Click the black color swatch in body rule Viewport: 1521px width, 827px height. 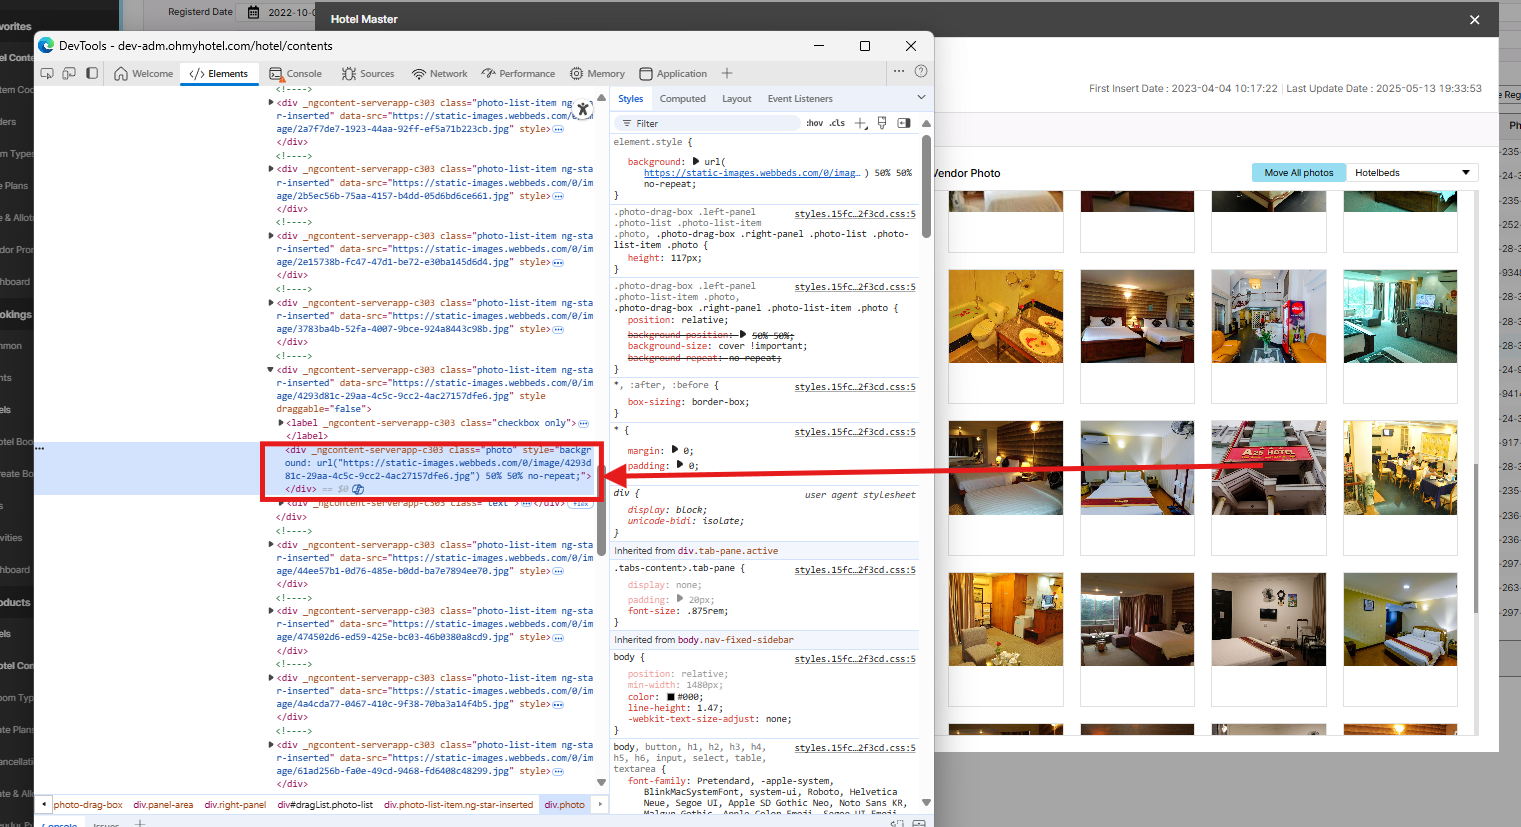671,697
